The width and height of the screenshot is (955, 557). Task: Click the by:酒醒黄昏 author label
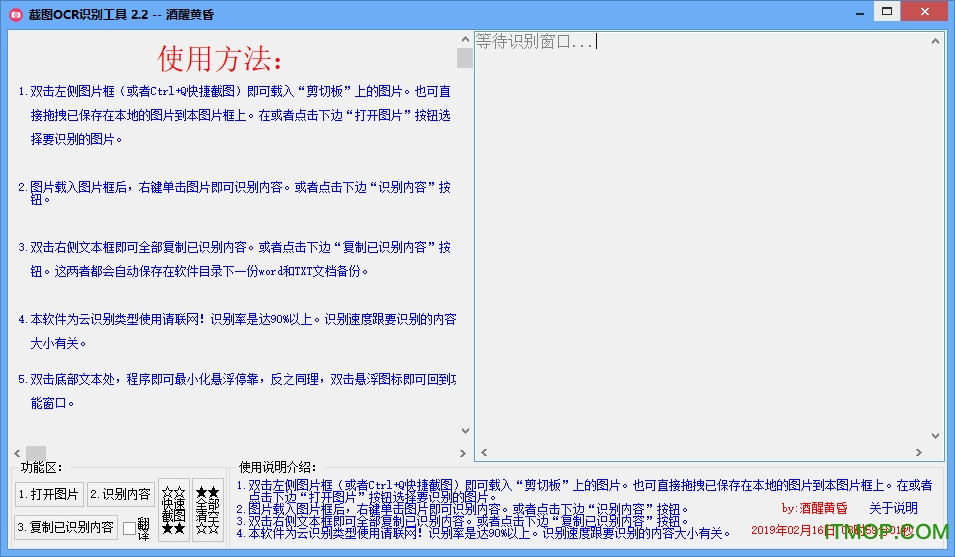point(814,508)
